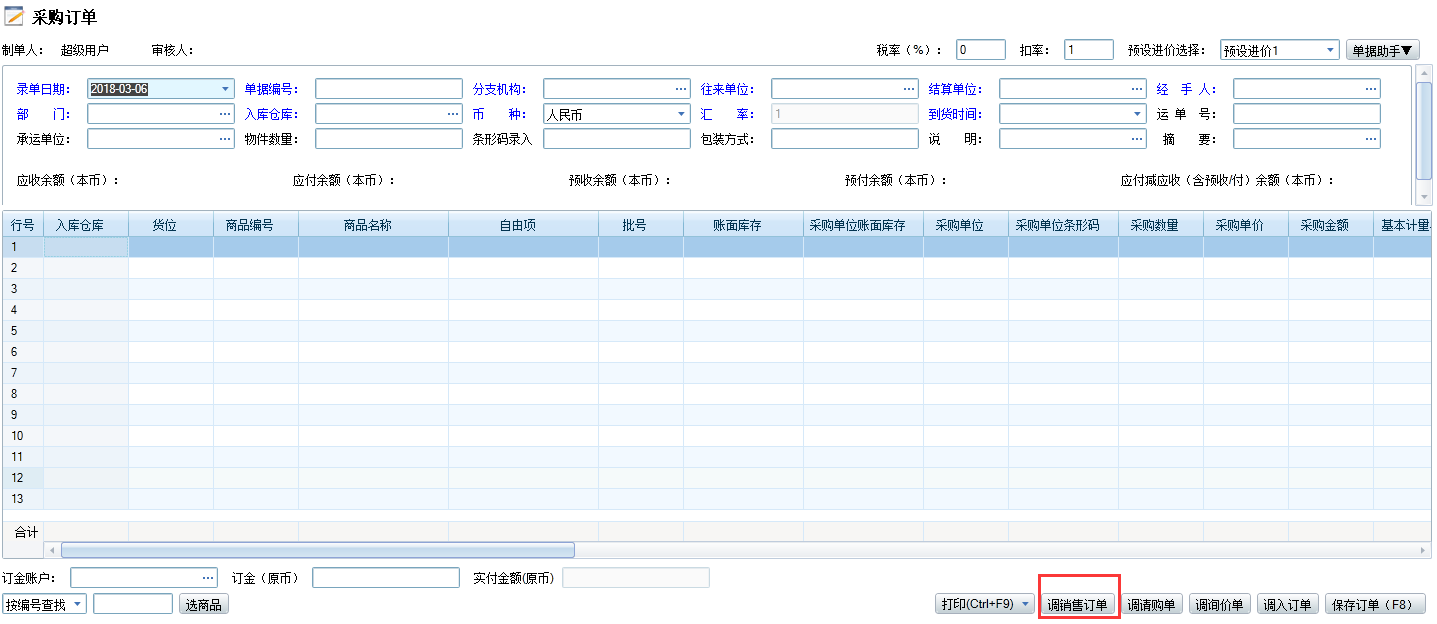This screenshot has height=624, width=1437.
Task: Open lookup for 订金账户 field
Action: point(208,578)
